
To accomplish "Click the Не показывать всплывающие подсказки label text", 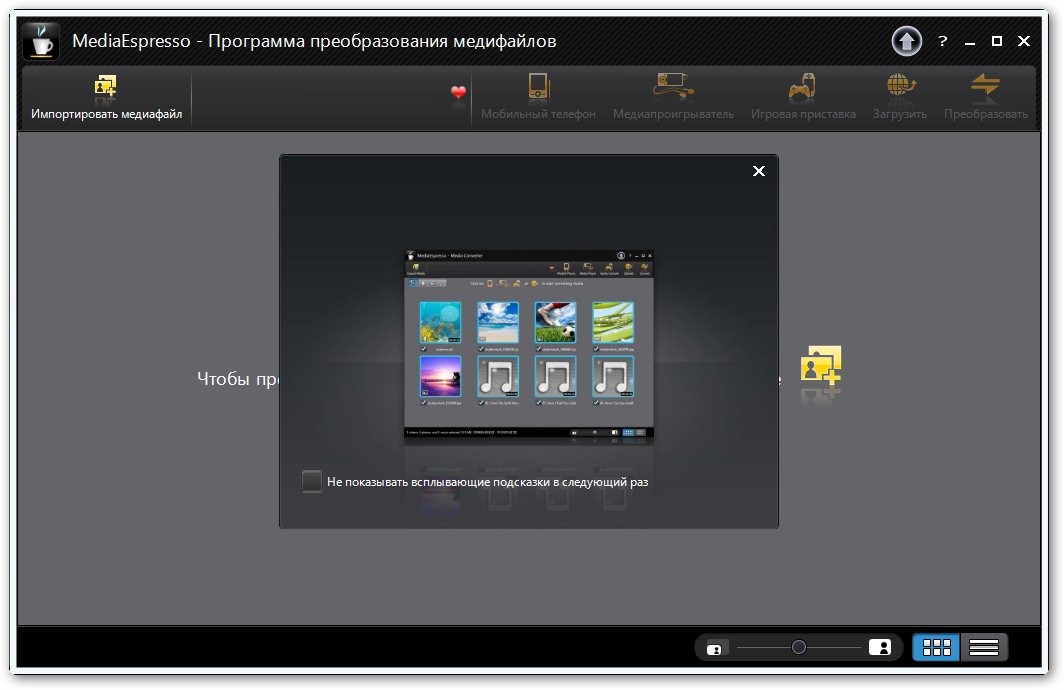I will (x=487, y=482).
